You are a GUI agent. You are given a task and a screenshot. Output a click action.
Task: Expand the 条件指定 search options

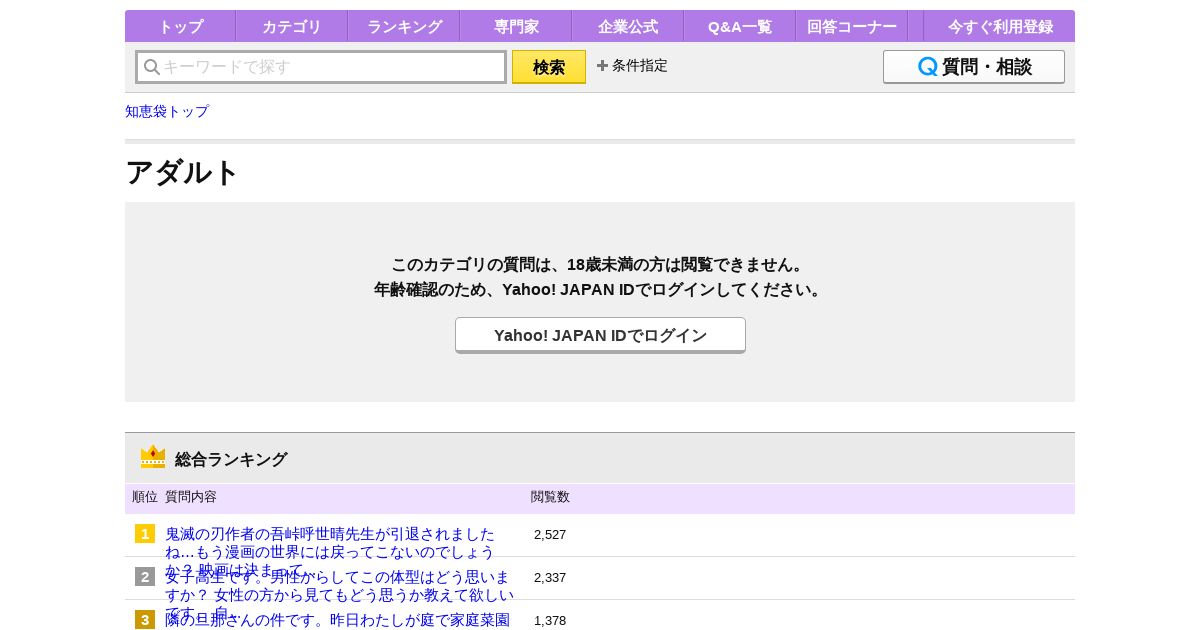coord(632,66)
